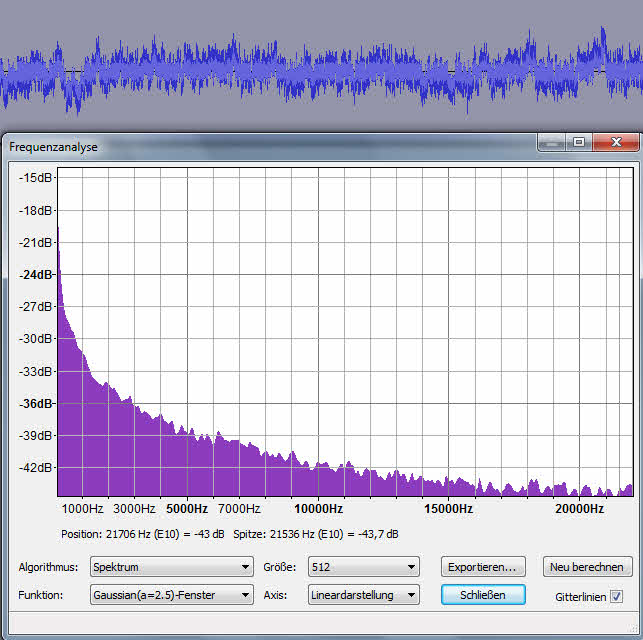Click the Funktion label
Screen dimensions: 643x640
[41, 595]
